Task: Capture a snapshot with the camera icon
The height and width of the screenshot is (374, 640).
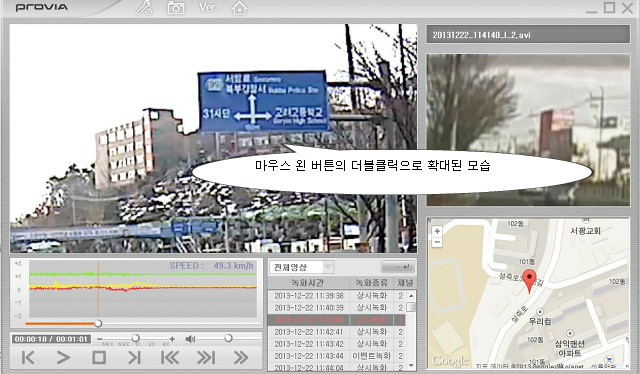Action: (x=176, y=8)
